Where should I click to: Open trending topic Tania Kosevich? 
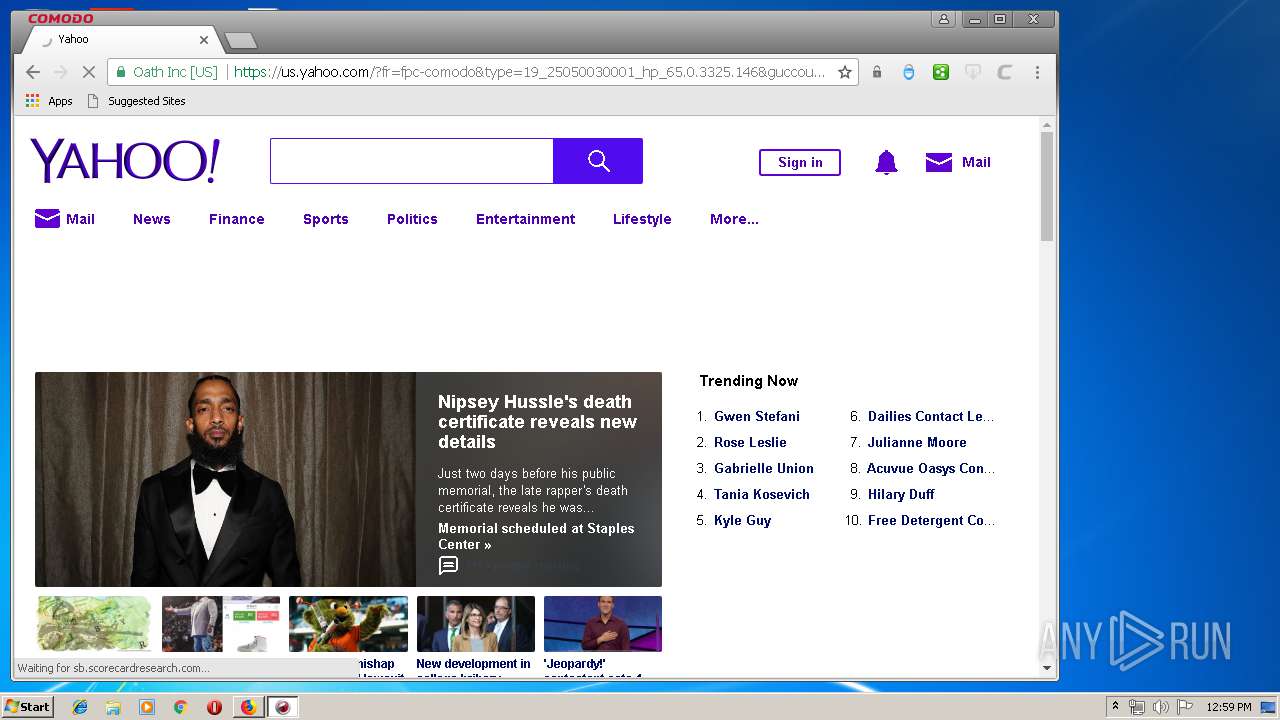point(762,494)
